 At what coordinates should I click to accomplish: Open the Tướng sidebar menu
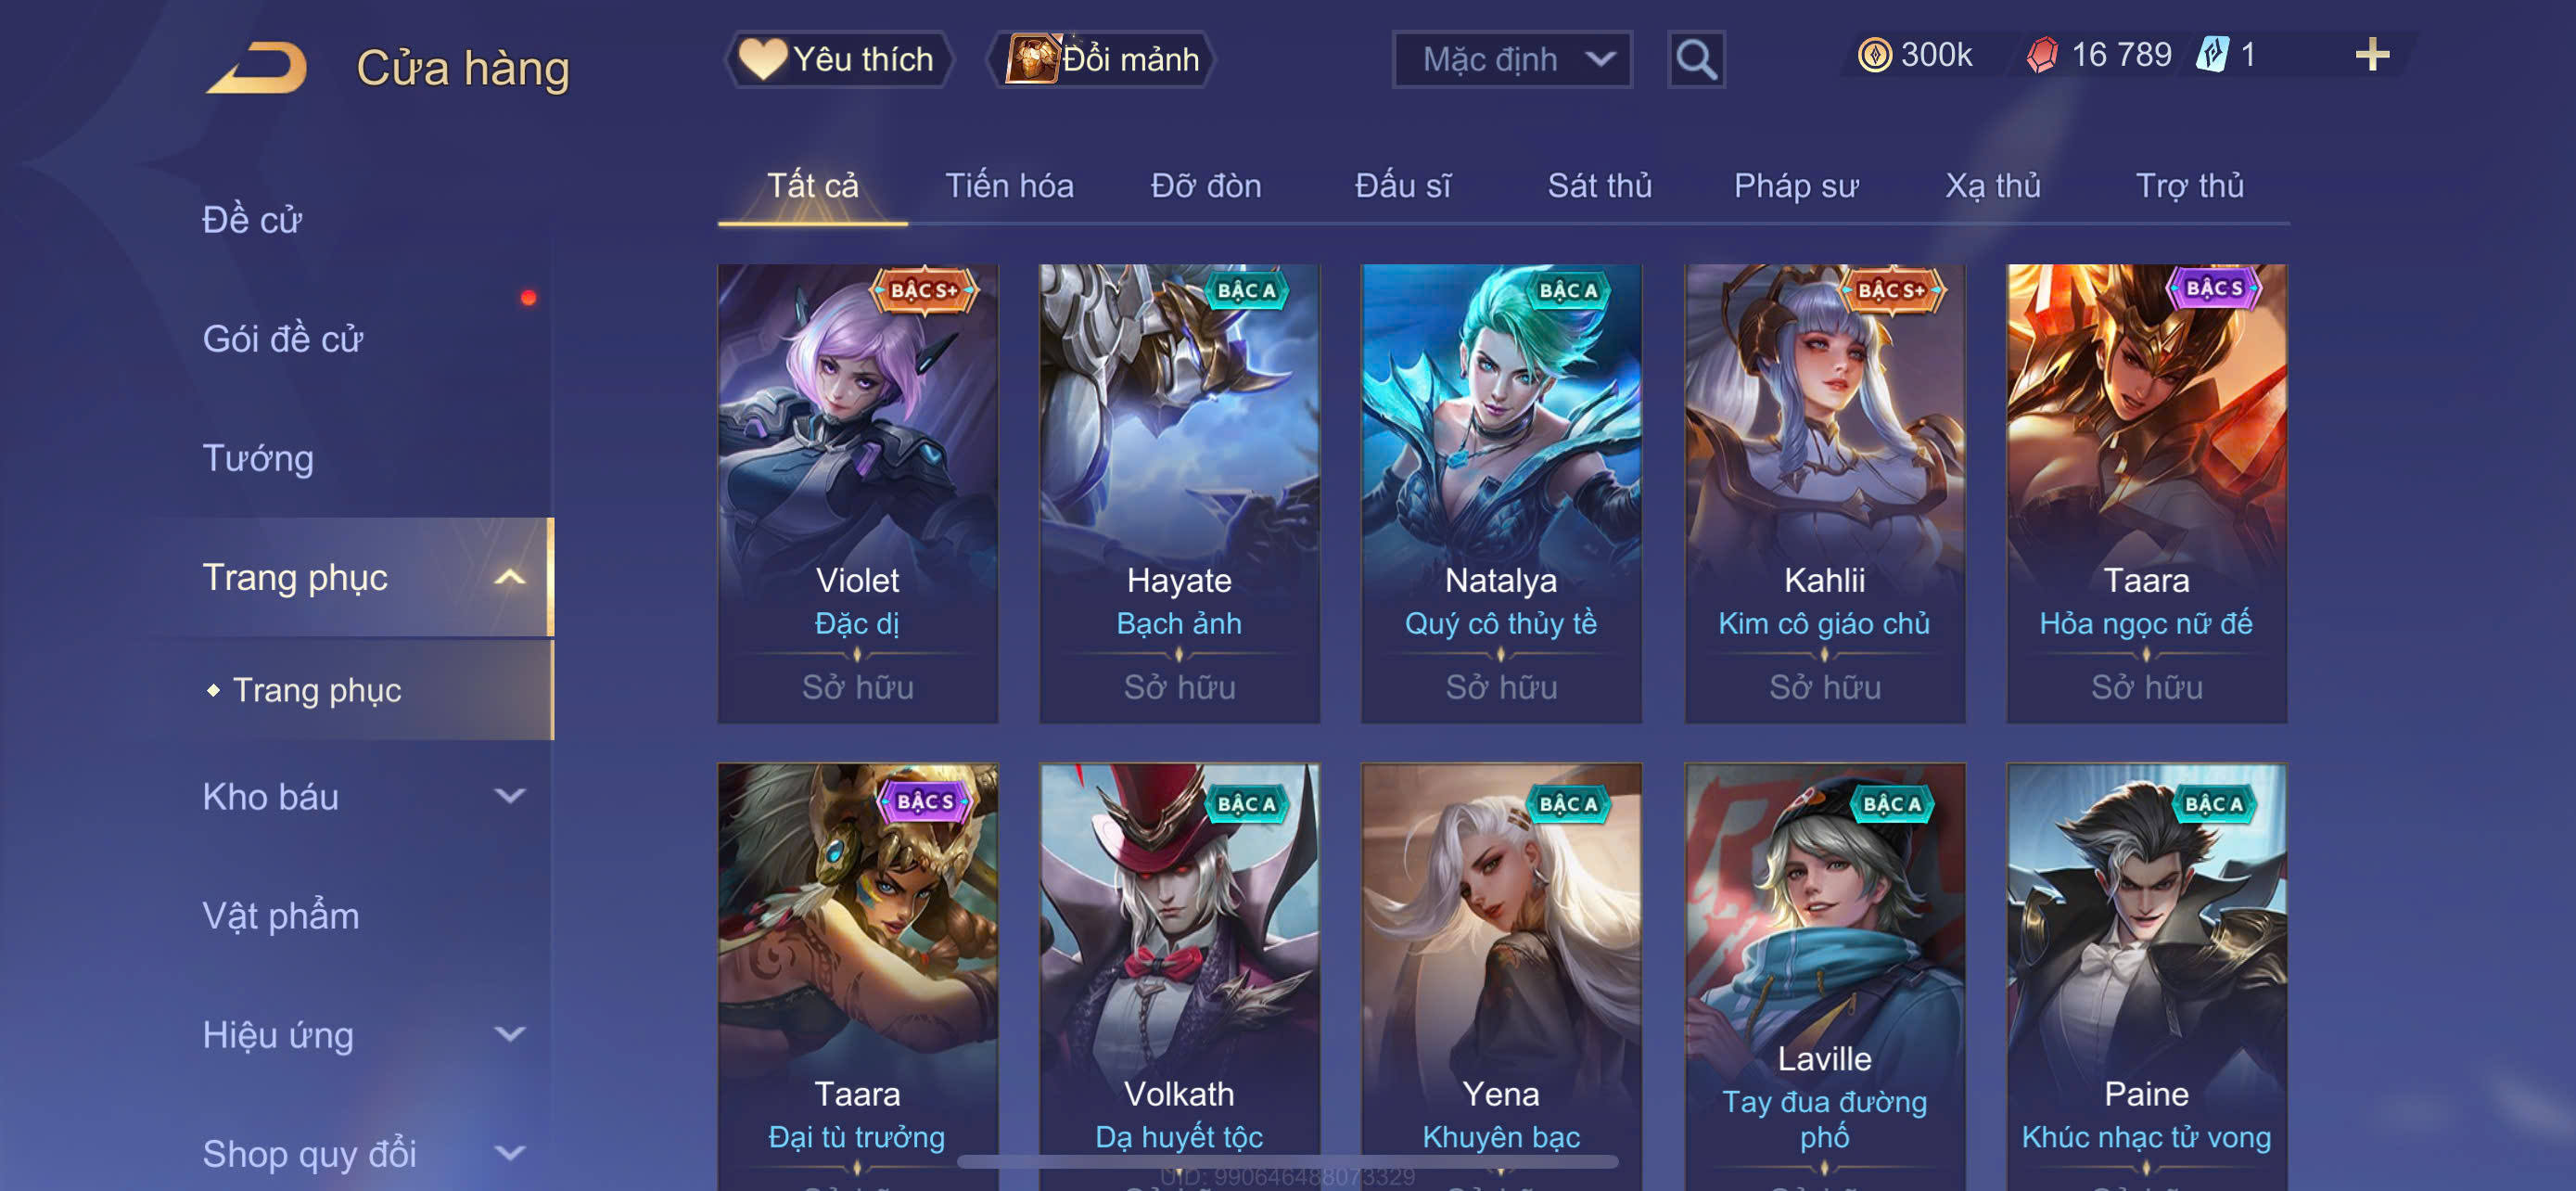pyautogui.click(x=258, y=458)
